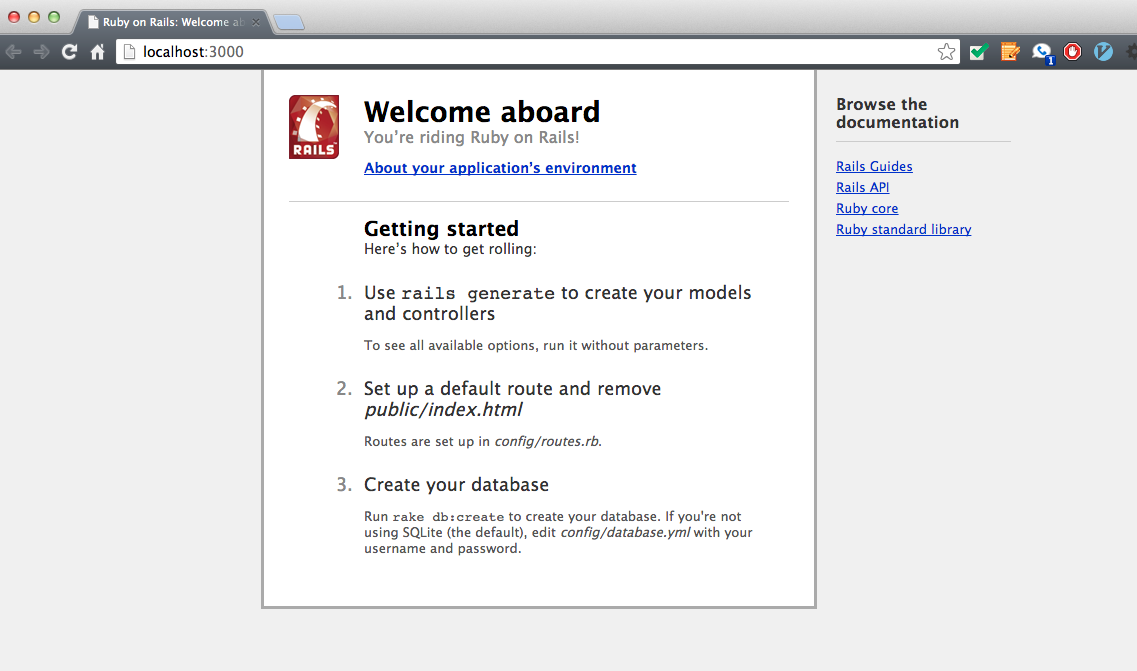Viewport: 1137px width, 671px height.
Task: Open the browser home page icon
Action: click(97, 52)
